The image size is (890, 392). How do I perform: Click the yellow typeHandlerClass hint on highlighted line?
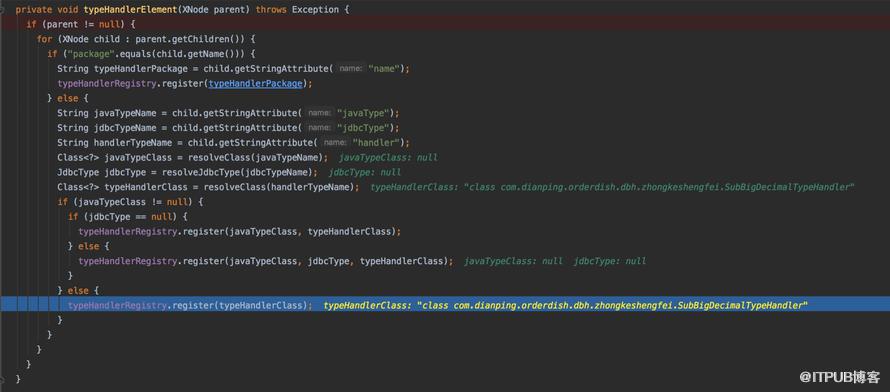coord(565,305)
